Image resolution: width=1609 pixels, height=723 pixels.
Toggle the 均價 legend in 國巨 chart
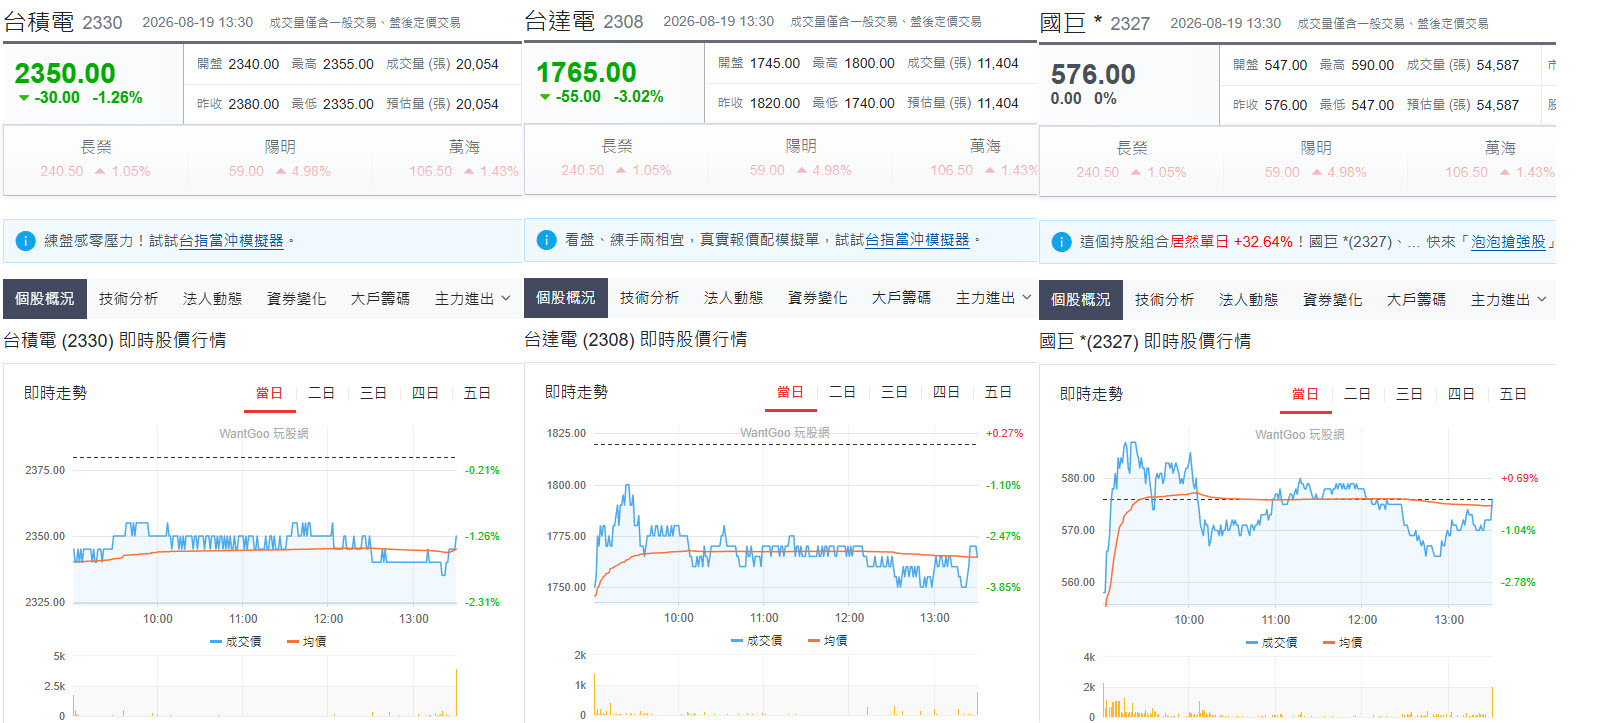[1343, 643]
